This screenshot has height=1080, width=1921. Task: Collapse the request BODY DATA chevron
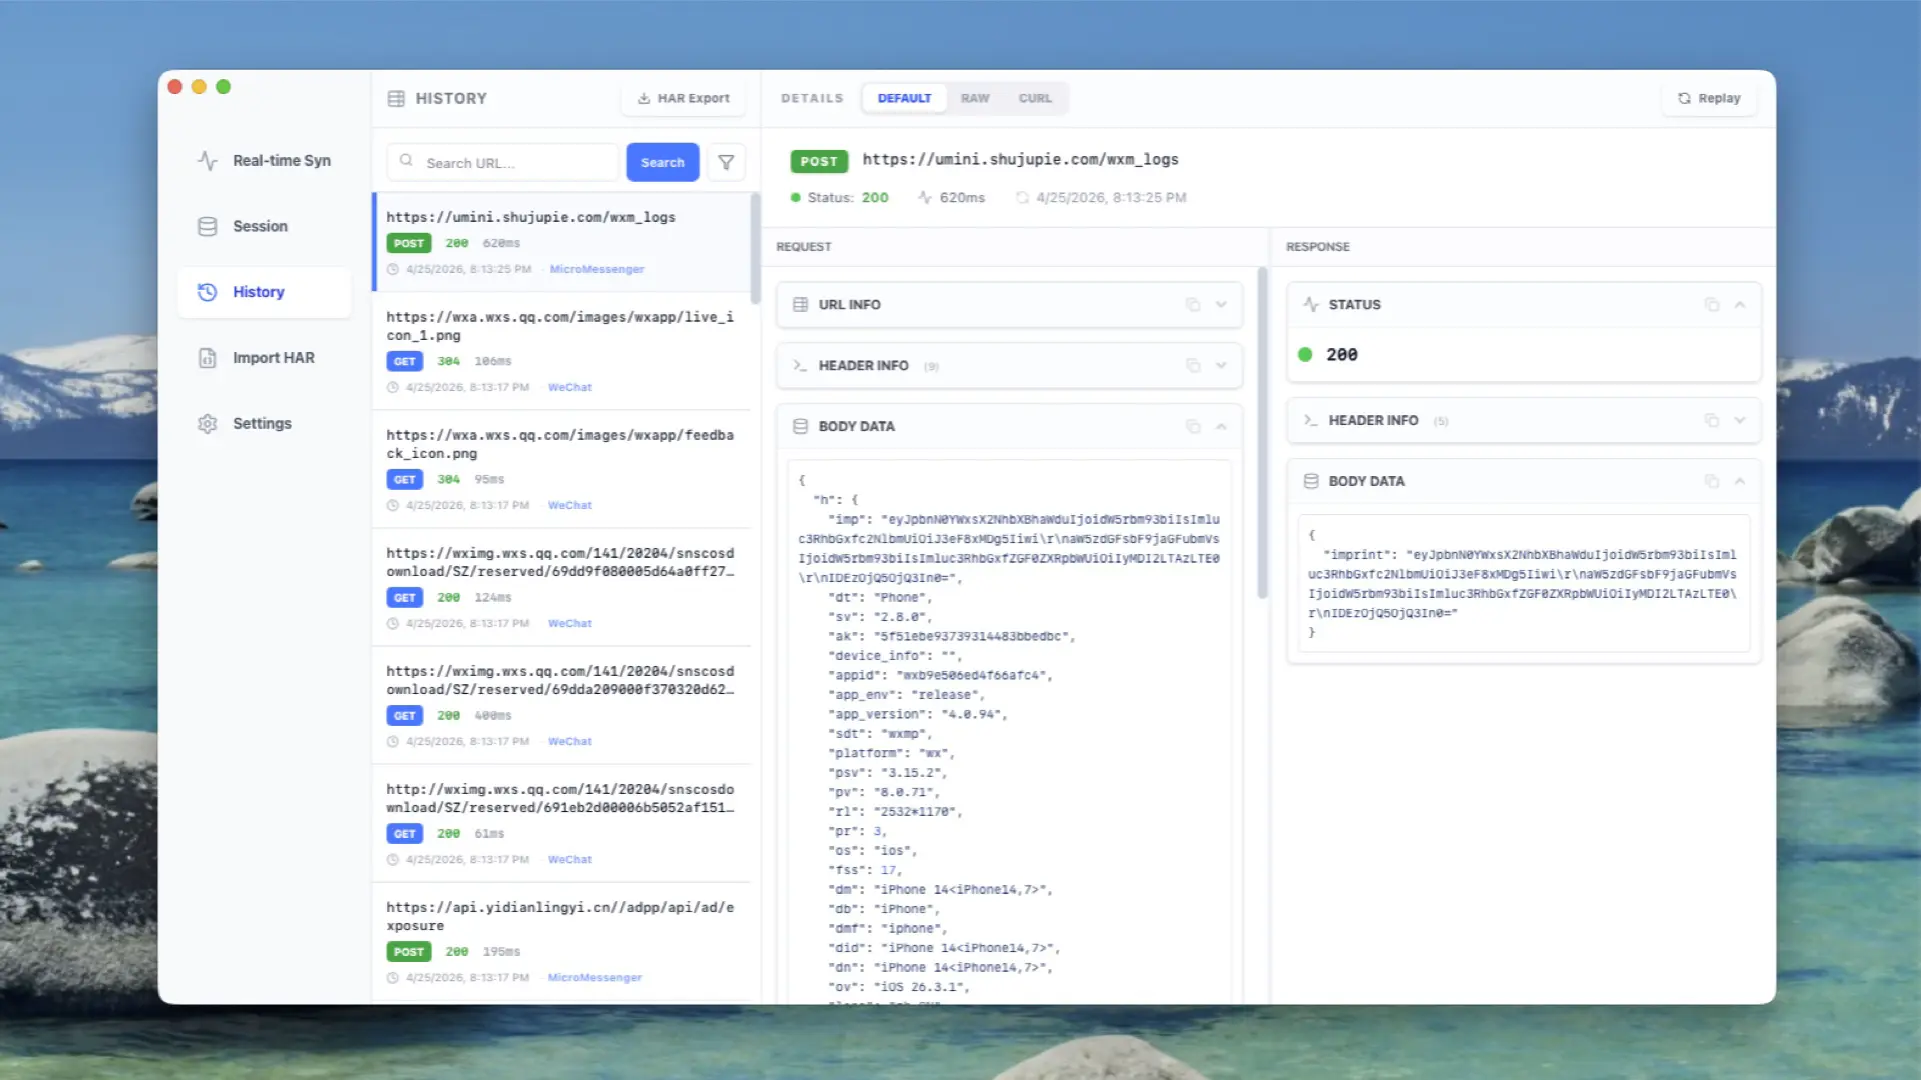pos(1221,427)
